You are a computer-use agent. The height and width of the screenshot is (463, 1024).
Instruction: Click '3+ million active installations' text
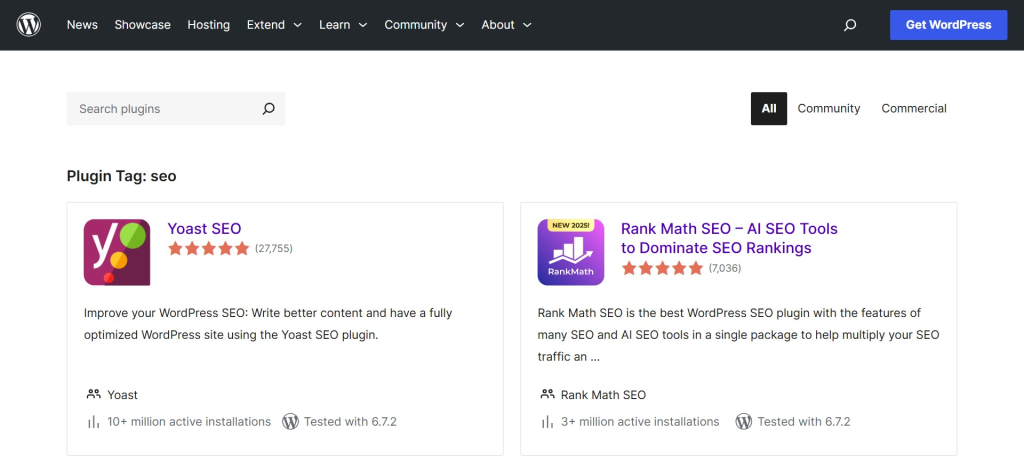pyautogui.click(x=640, y=422)
